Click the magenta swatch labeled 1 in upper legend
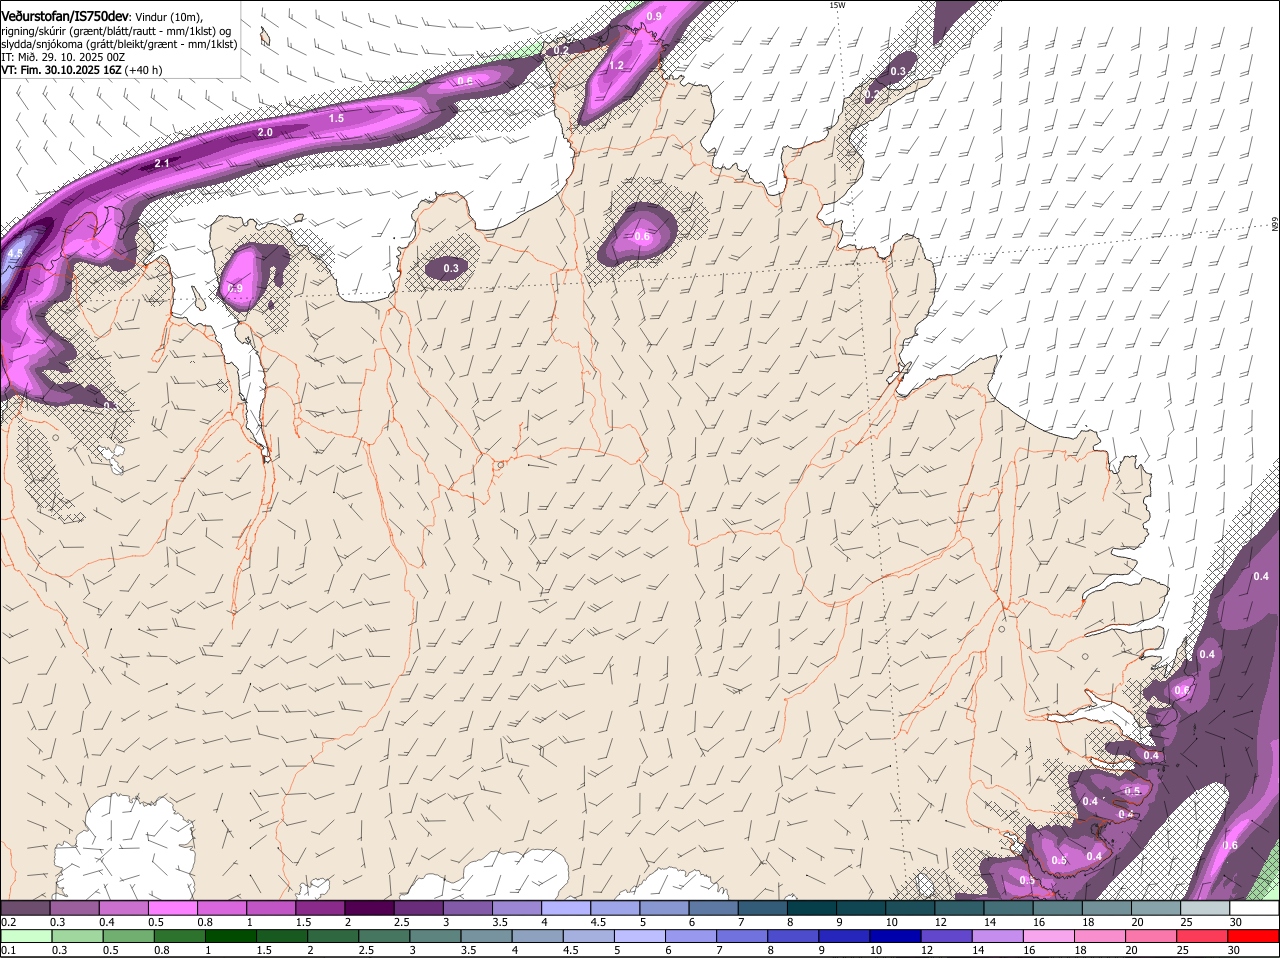 [x=270, y=908]
